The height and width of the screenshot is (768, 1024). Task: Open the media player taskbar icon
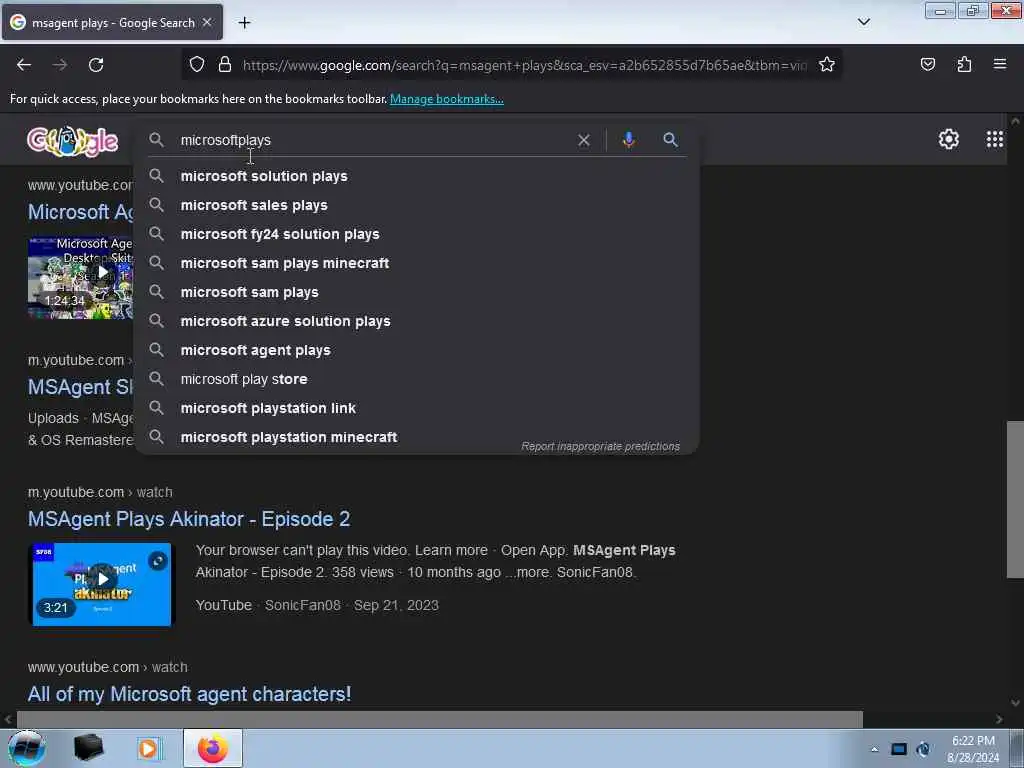coord(148,748)
